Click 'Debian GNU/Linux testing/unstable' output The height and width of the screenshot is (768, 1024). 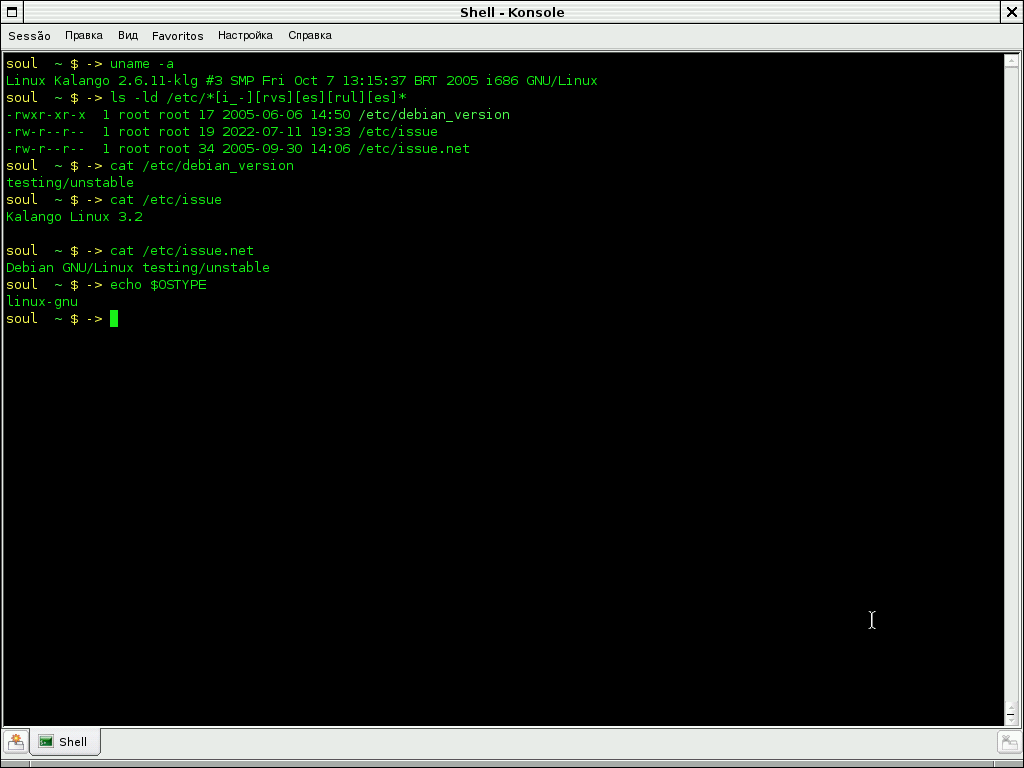[138, 267]
